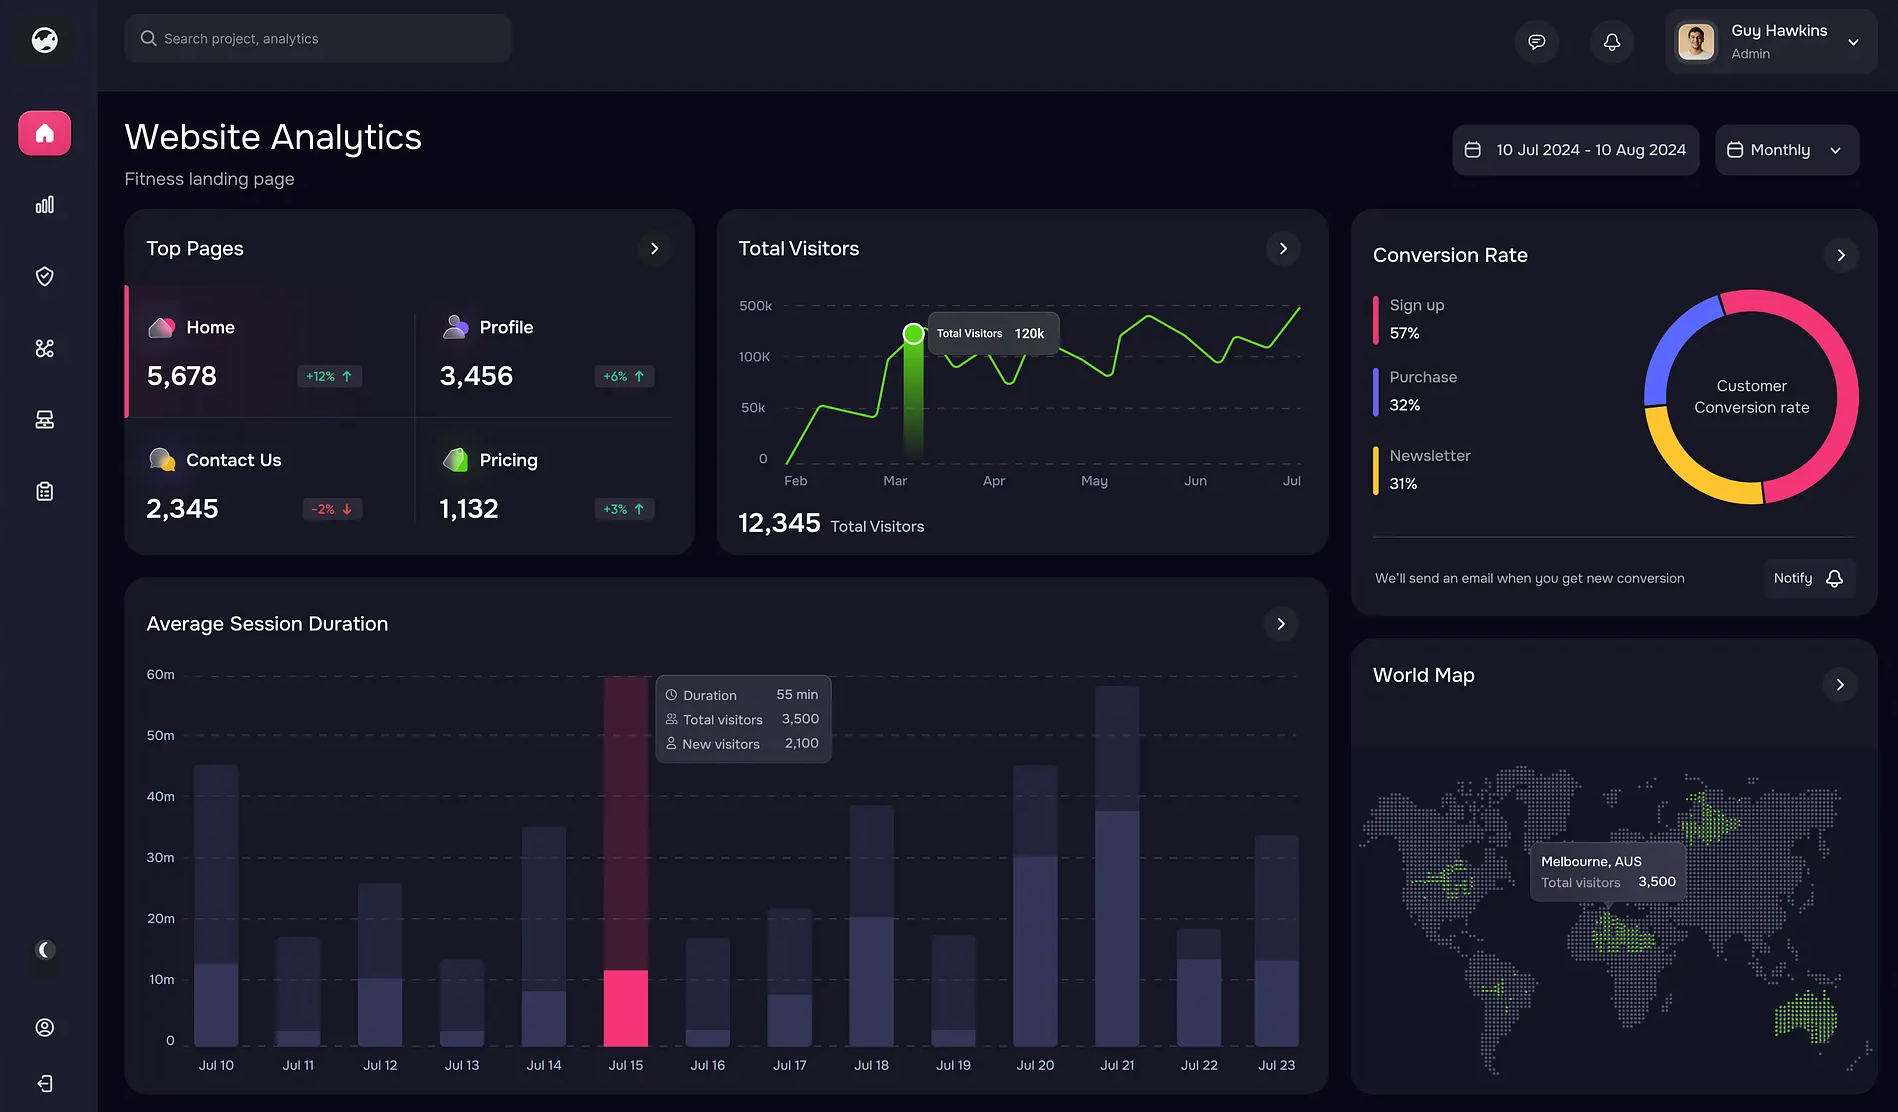Expand Total Visitors panel chevron

[x=1283, y=249]
